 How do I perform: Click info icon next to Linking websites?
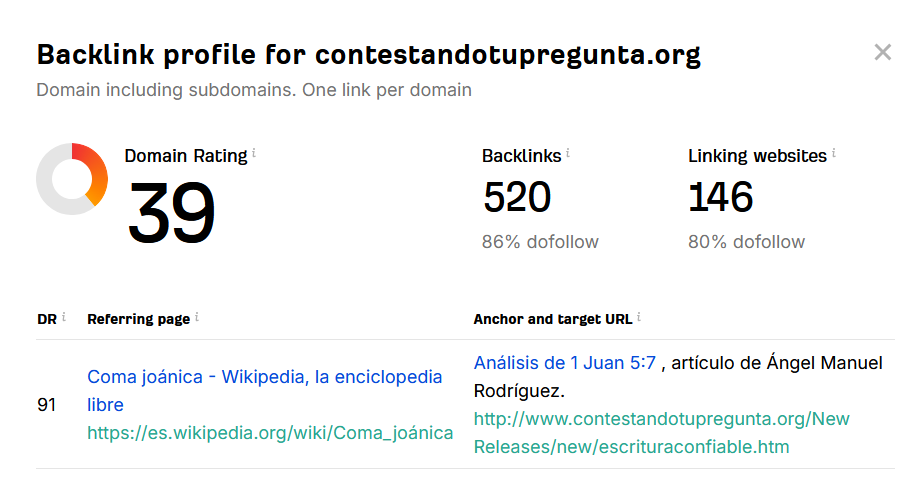point(834,153)
